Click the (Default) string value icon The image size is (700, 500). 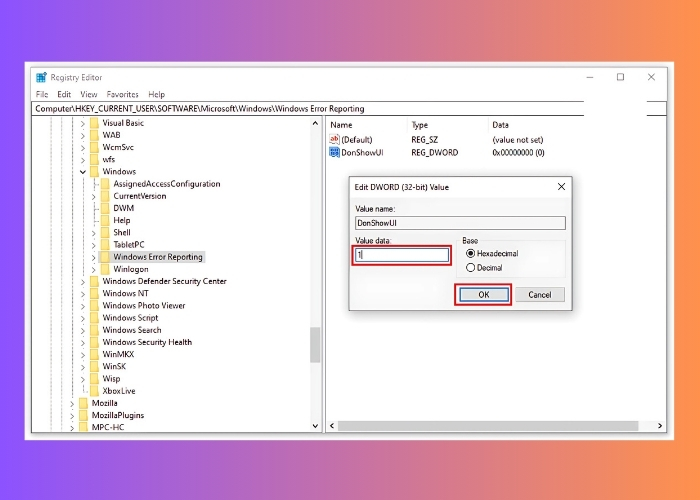[x=335, y=139]
